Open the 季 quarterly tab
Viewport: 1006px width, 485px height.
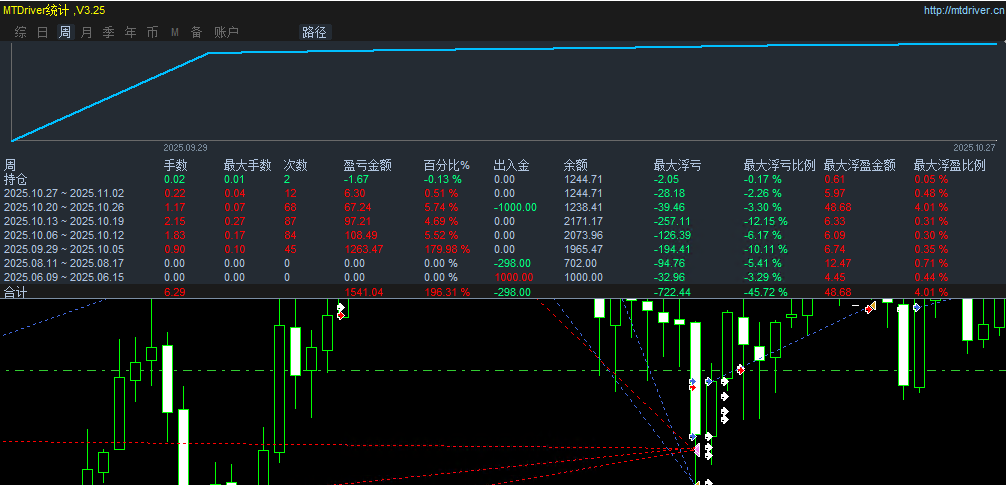point(108,32)
